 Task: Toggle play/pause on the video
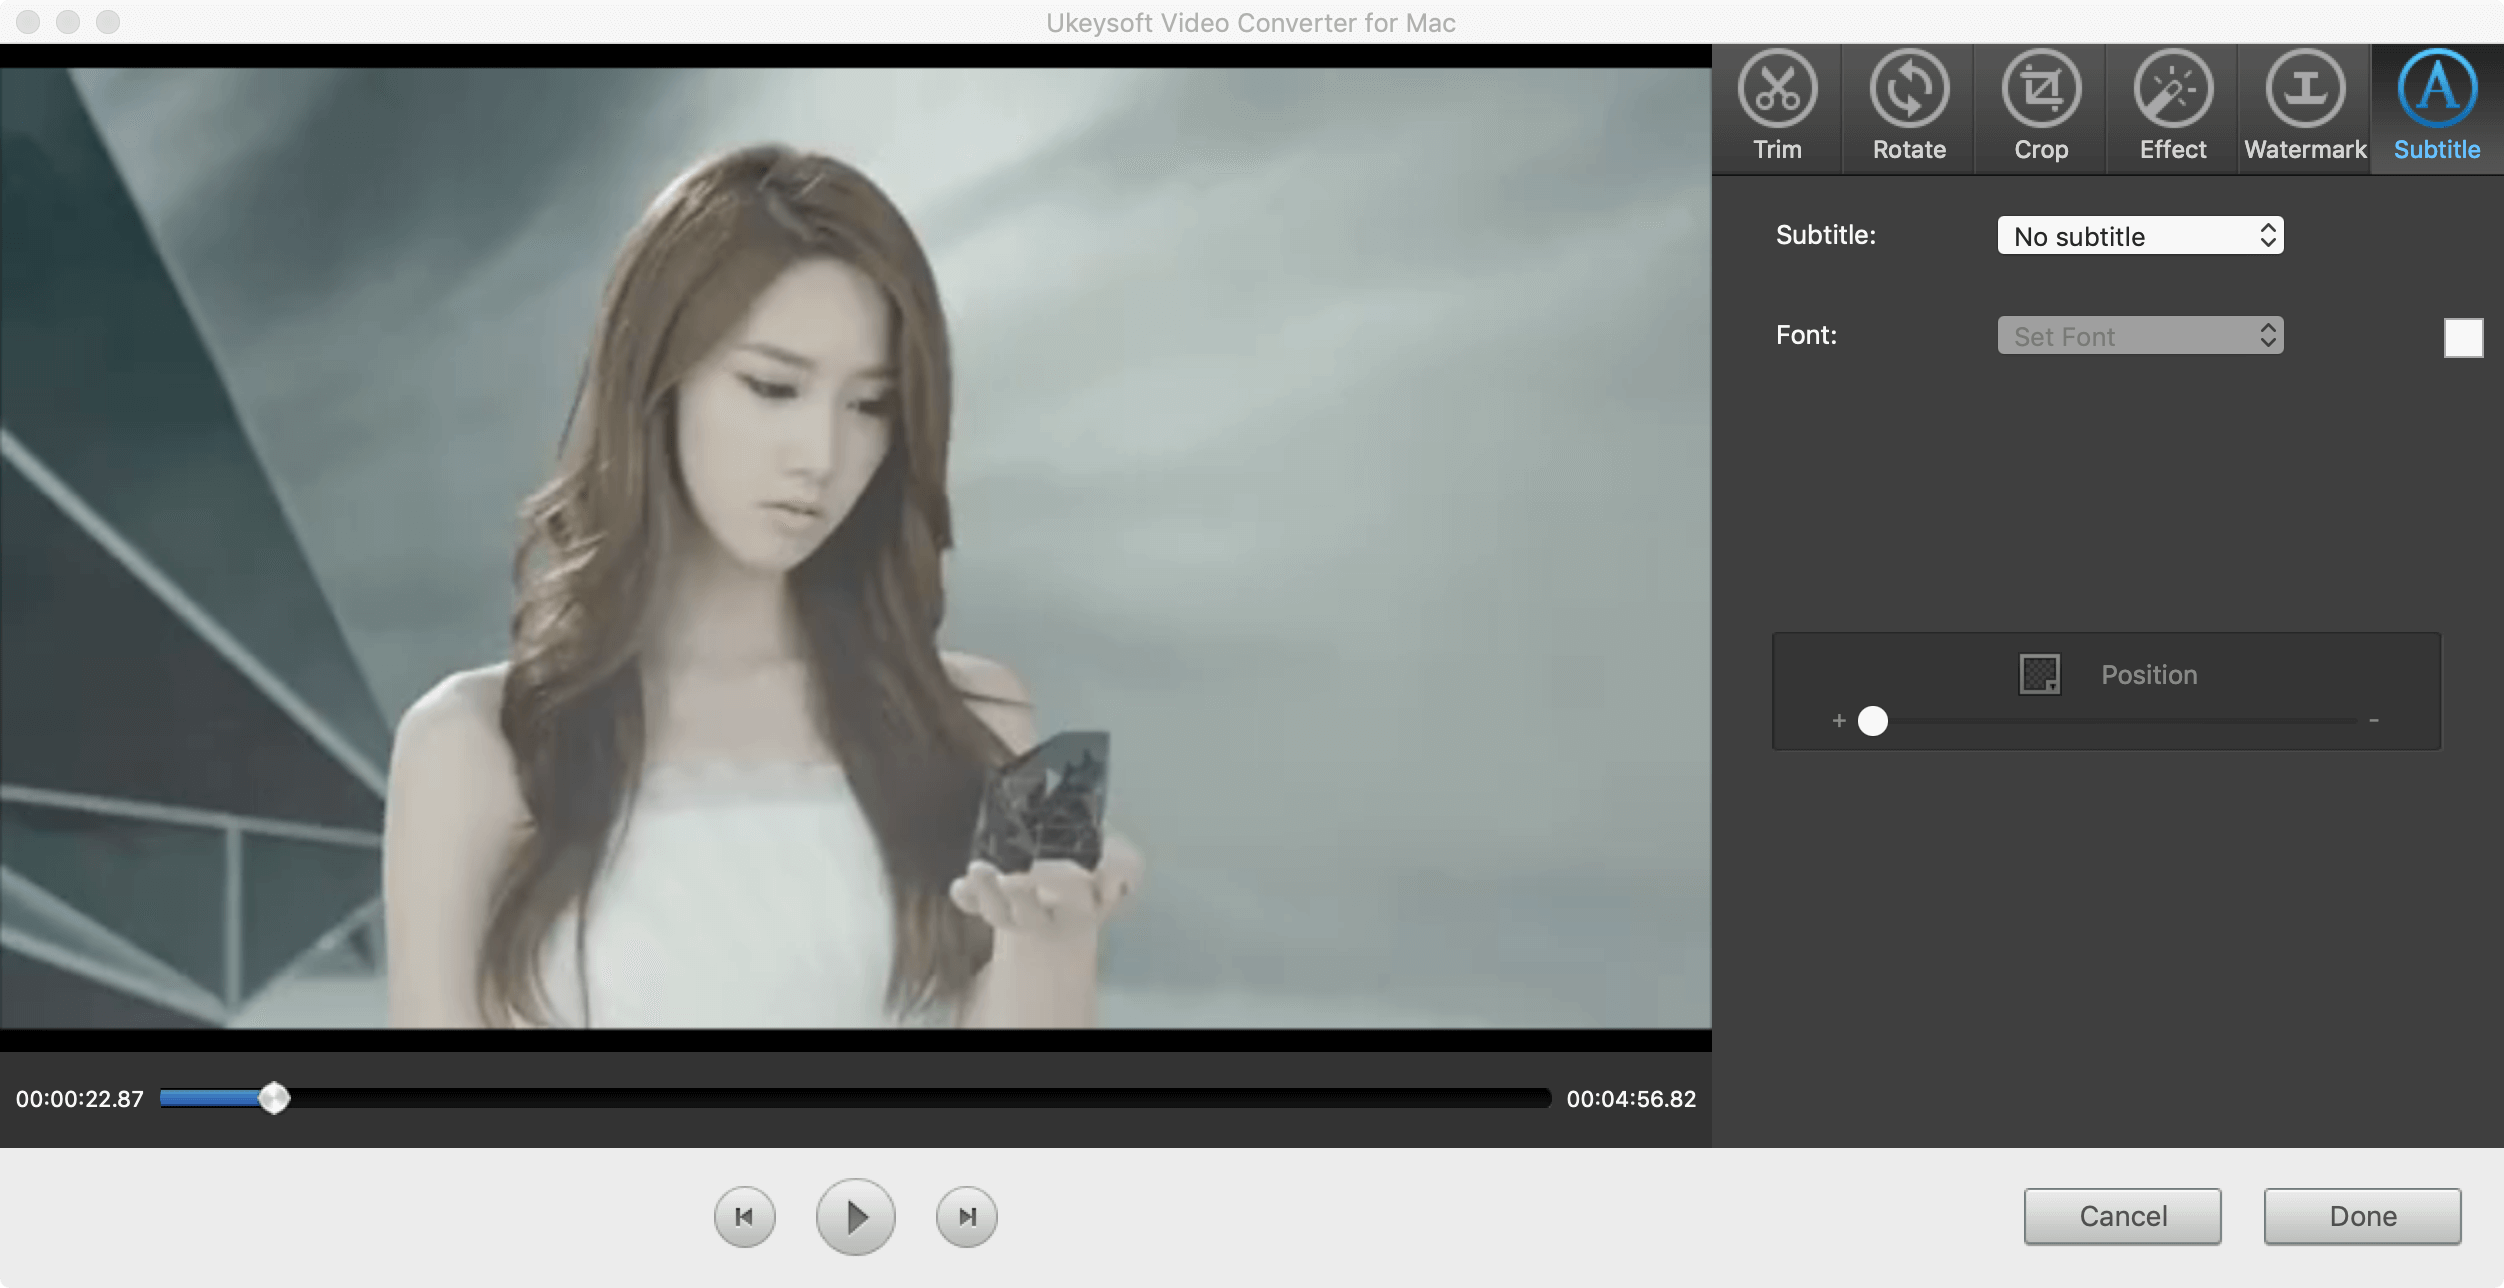click(x=855, y=1216)
